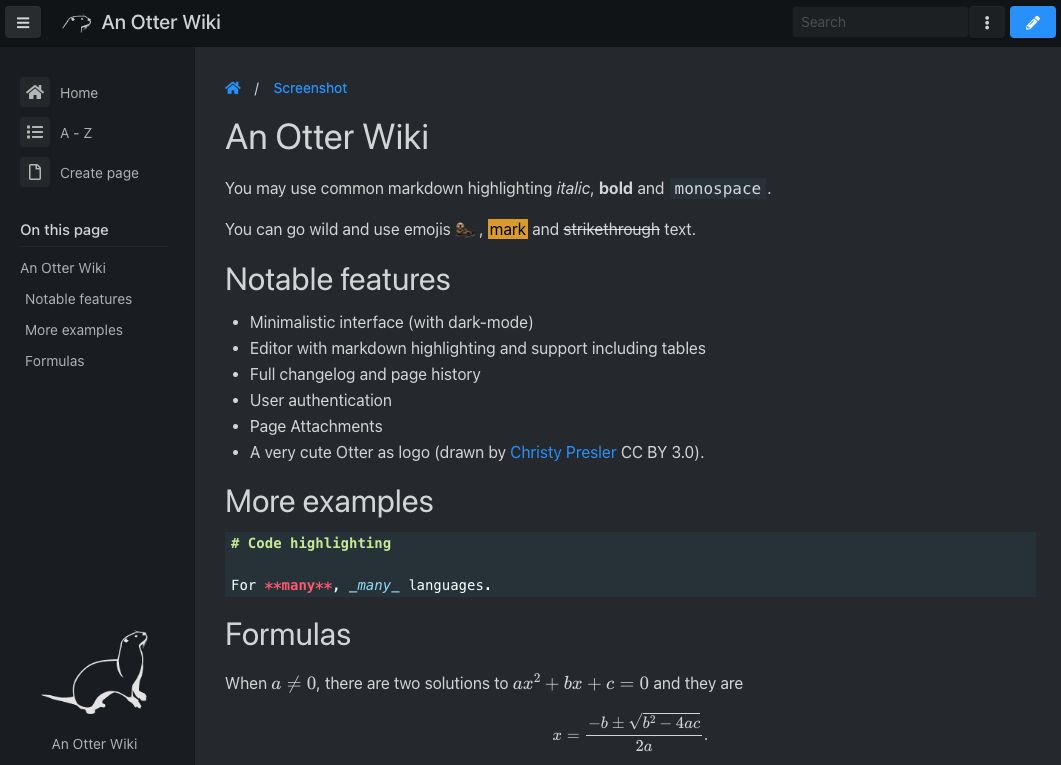The height and width of the screenshot is (765, 1061).
Task: Open the sidebar hamburger menu
Action: [22, 22]
